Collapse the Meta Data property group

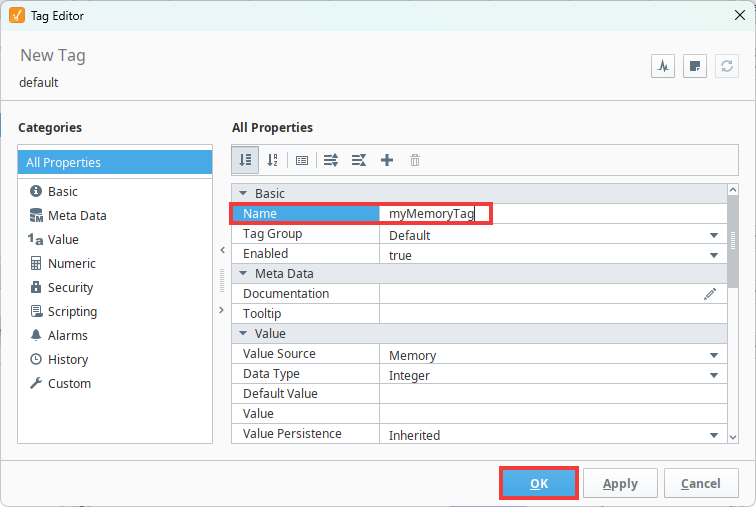click(x=243, y=273)
